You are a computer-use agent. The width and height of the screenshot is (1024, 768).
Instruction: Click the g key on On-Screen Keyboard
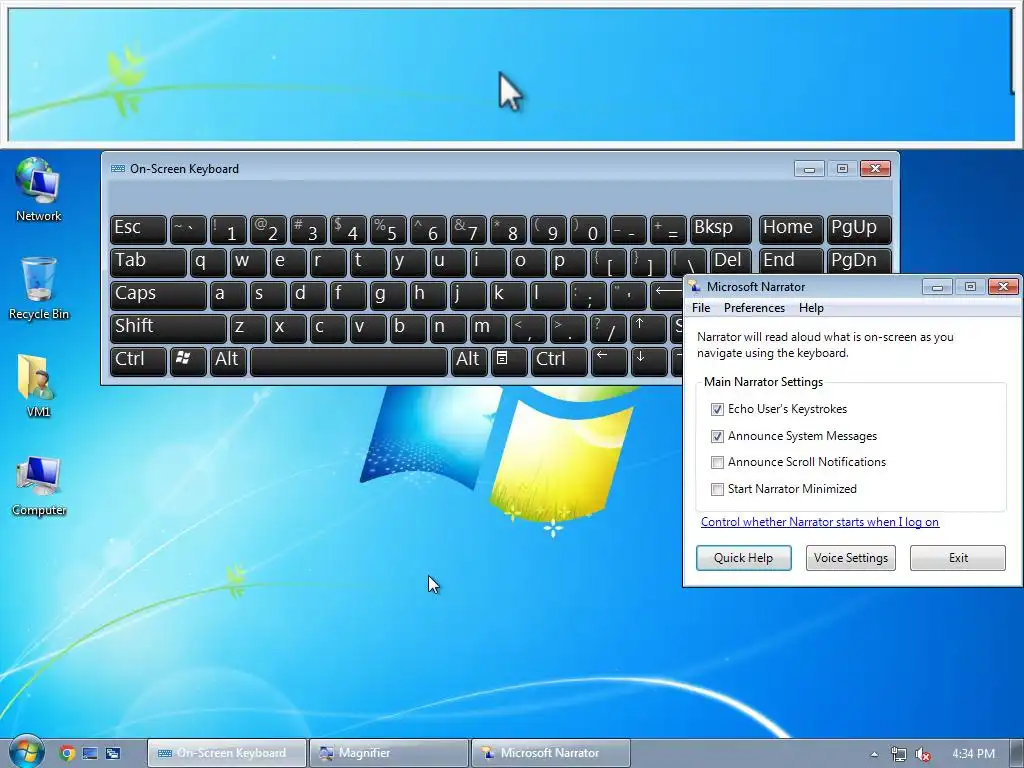388,295
